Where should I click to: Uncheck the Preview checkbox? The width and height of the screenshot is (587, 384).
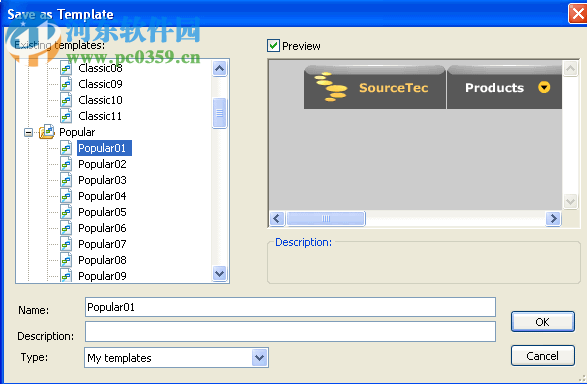(273, 46)
